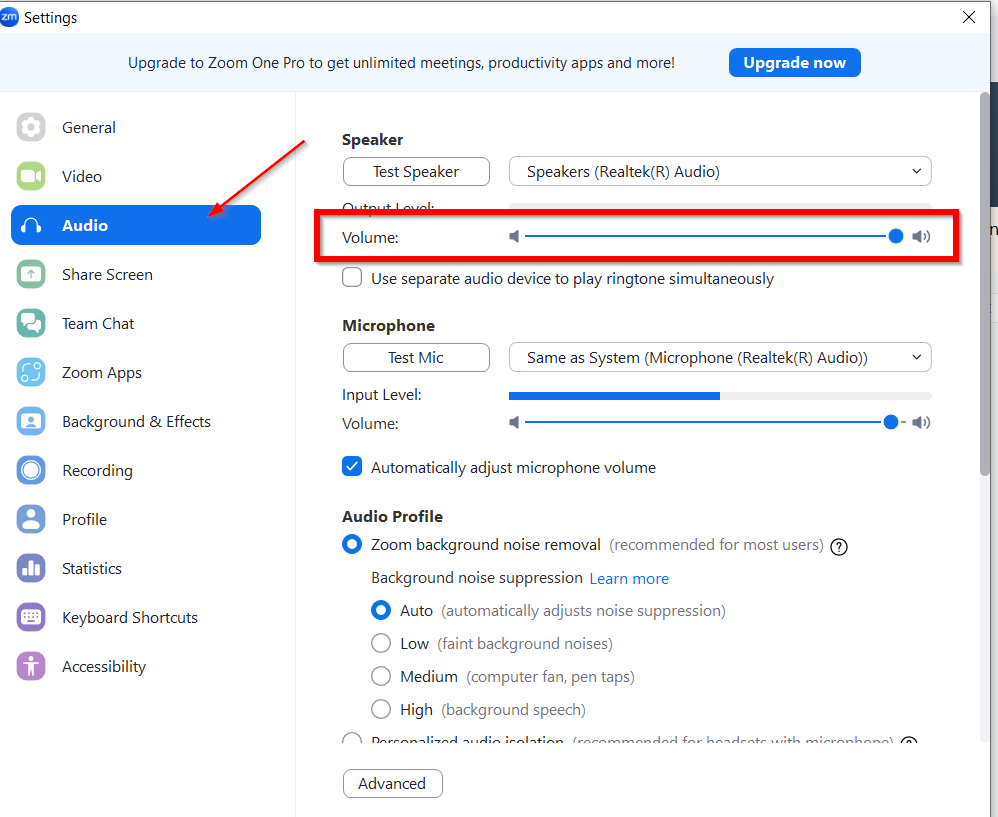
Task: Open the Speakers (Realtek(R) Audio) dropdown
Action: click(720, 171)
